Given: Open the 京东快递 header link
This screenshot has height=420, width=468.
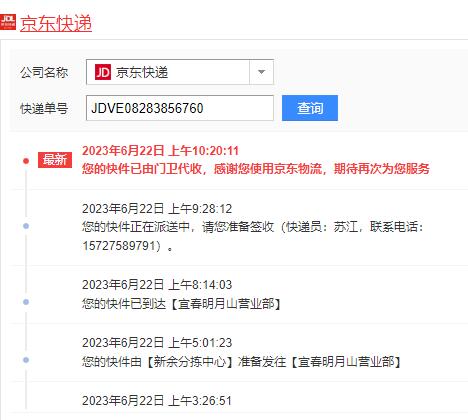Looking at the screenshot, I should click(56, 23).
